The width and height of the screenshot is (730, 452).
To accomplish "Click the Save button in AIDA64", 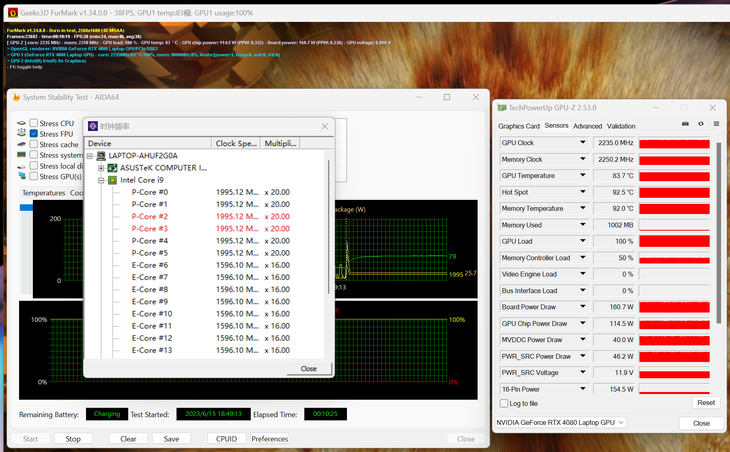I will 171,439.
